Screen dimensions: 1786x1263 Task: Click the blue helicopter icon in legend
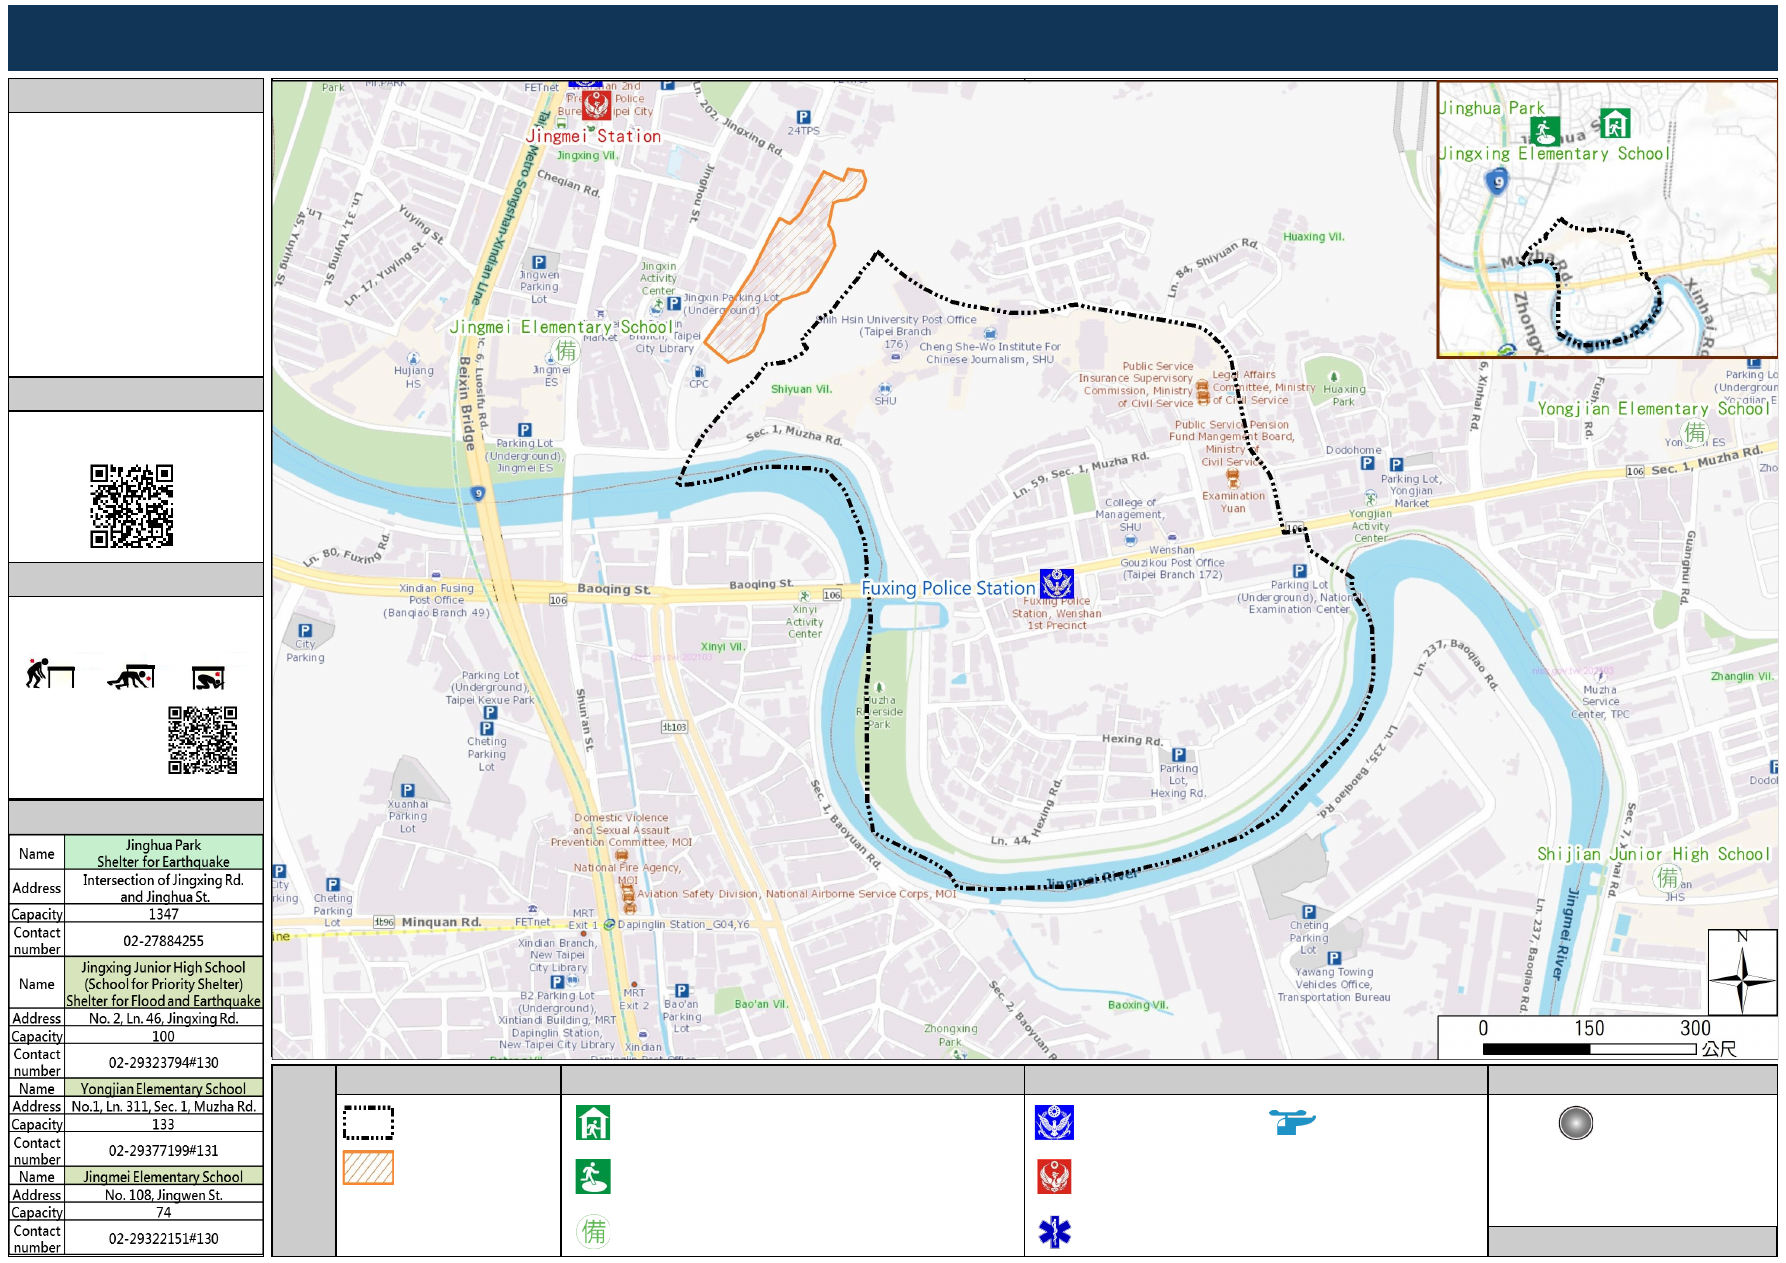tap(1292, 1122)
